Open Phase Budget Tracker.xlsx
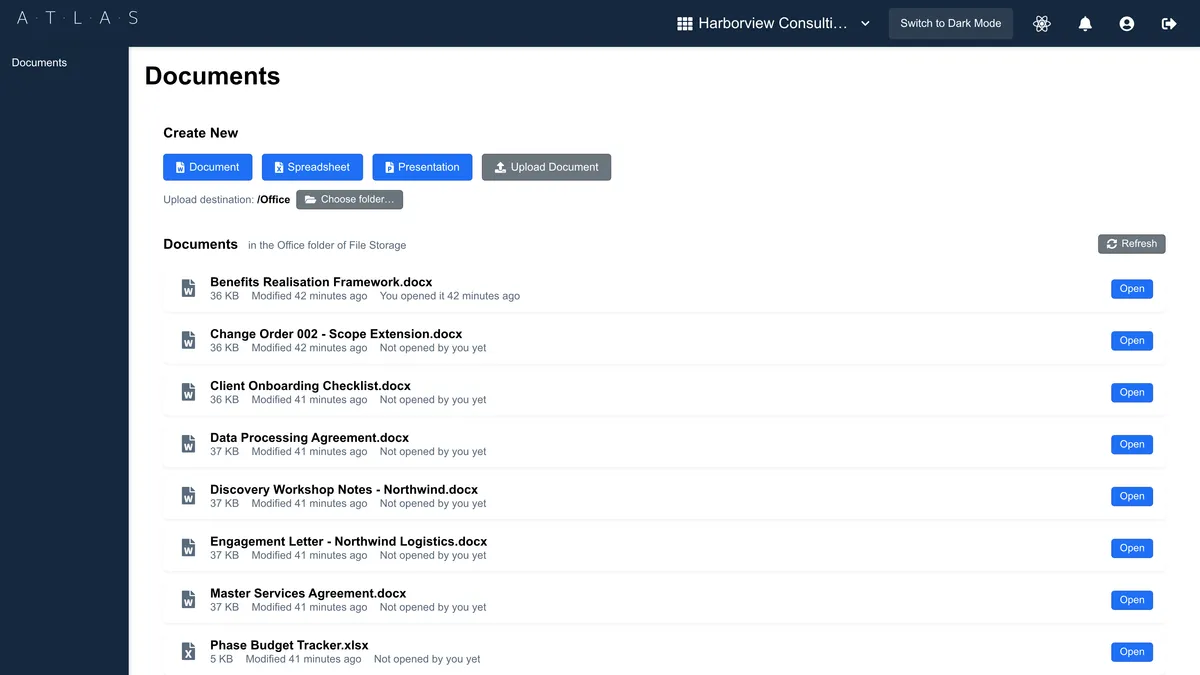 [1132, 652]
